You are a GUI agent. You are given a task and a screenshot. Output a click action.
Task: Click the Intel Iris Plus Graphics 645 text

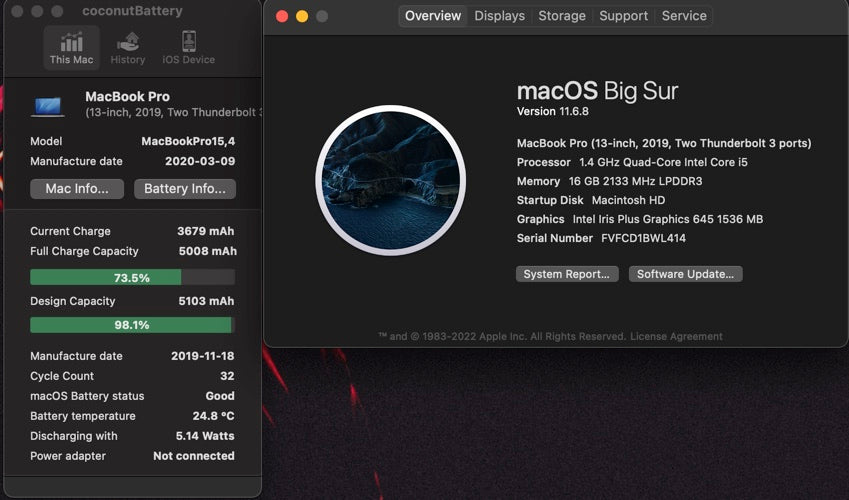pyautogui.click(x=668, y=219)
